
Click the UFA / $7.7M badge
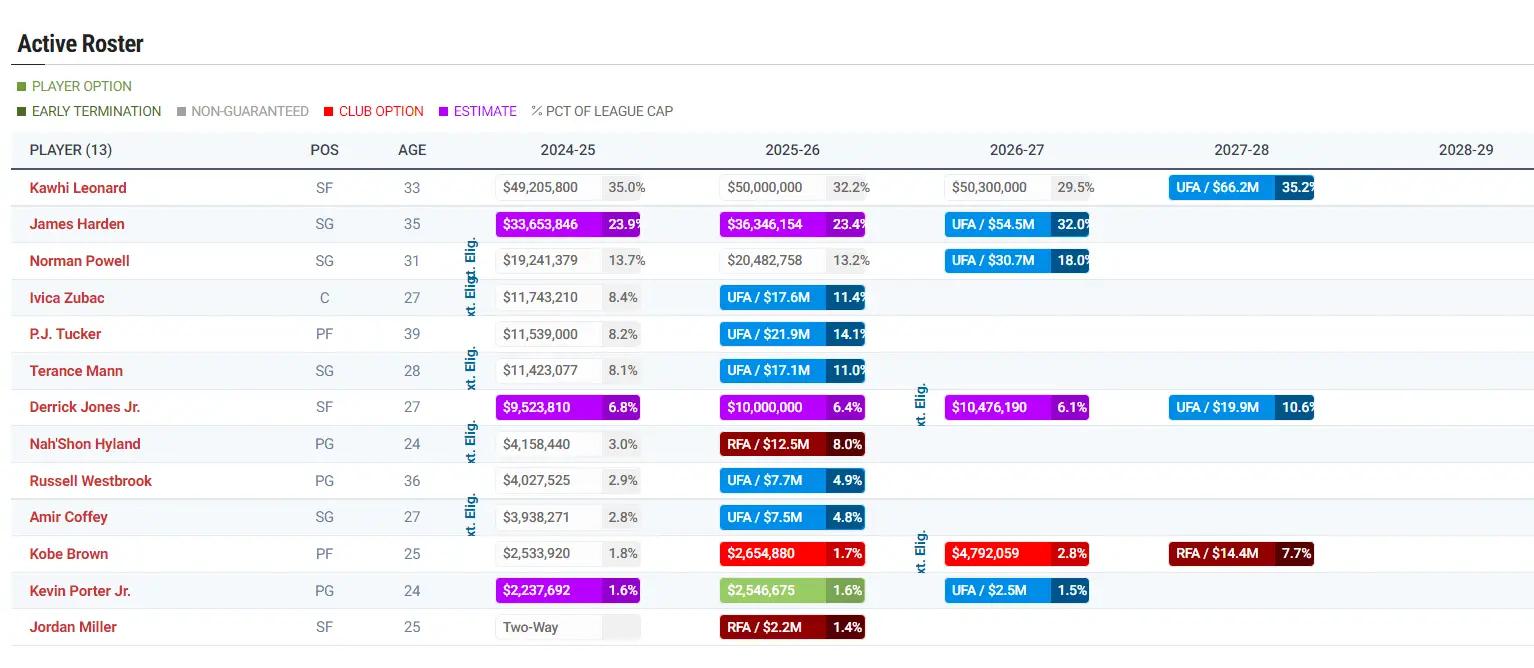792,481
